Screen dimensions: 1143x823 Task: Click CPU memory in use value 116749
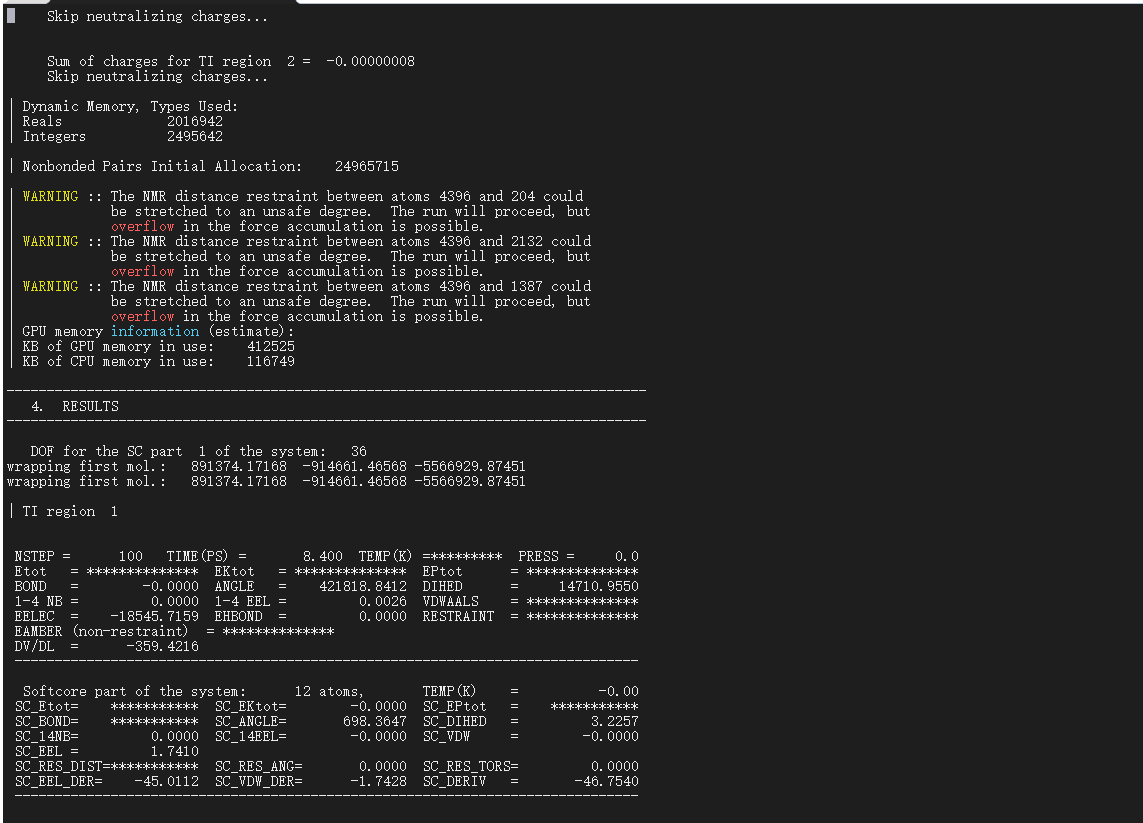click(x=271, y=361)
